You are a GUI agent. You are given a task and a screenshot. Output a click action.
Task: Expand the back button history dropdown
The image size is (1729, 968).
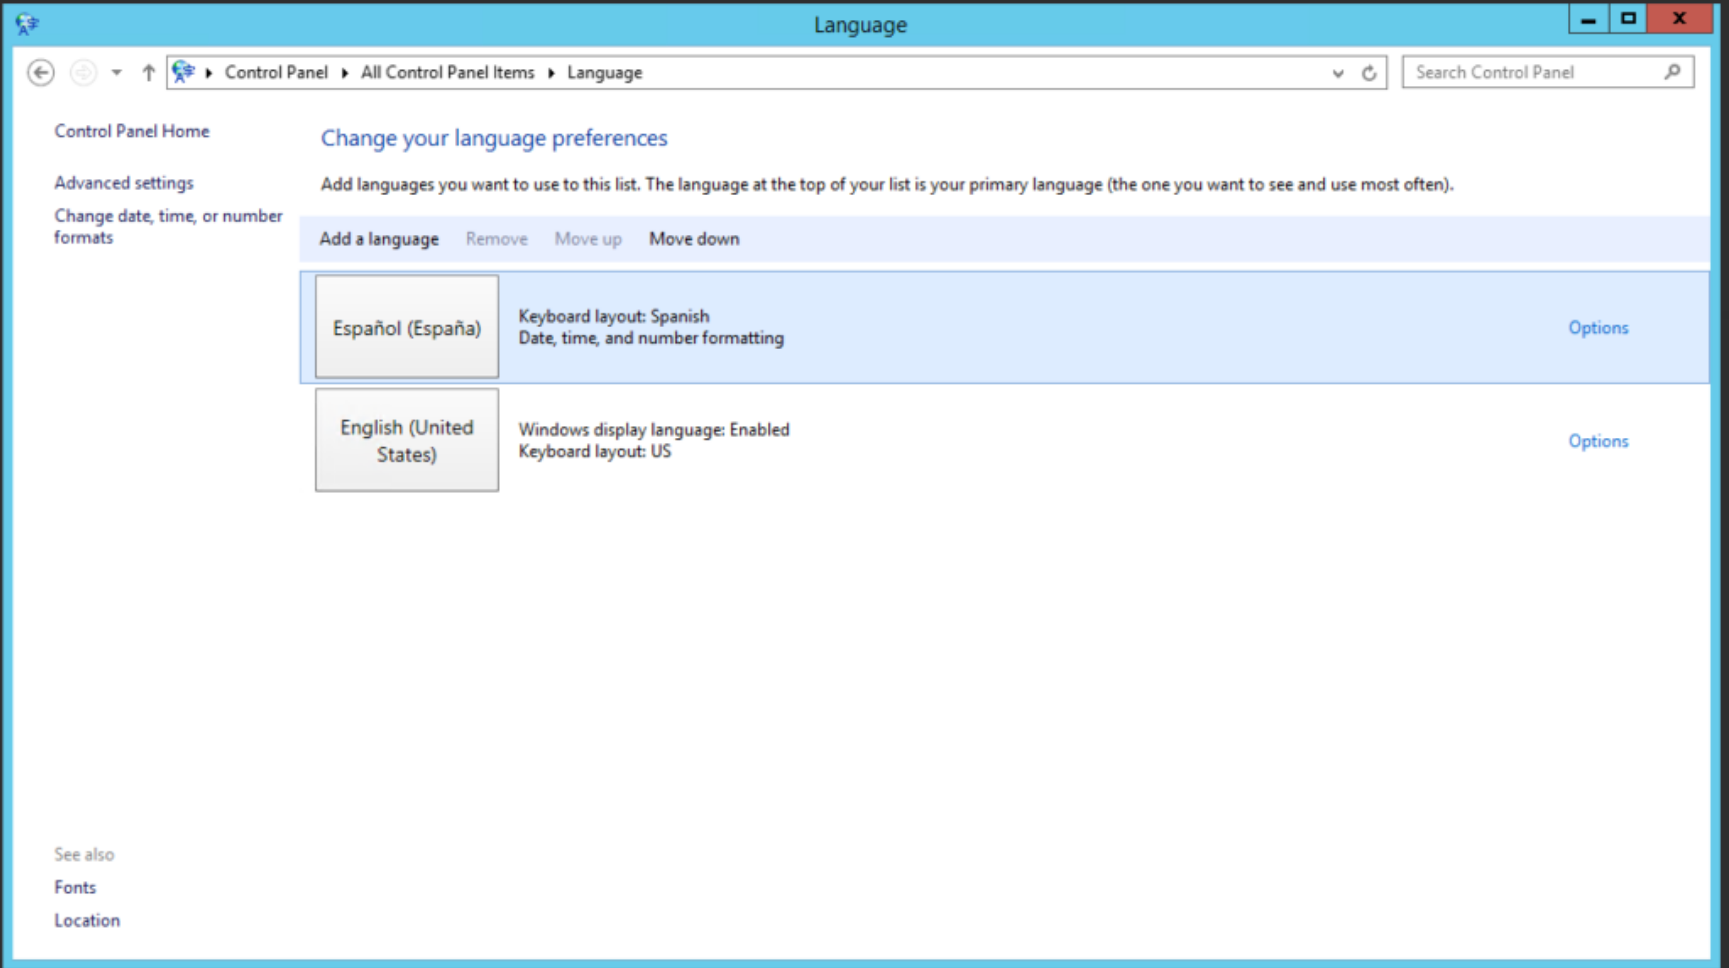click(116, 72)
